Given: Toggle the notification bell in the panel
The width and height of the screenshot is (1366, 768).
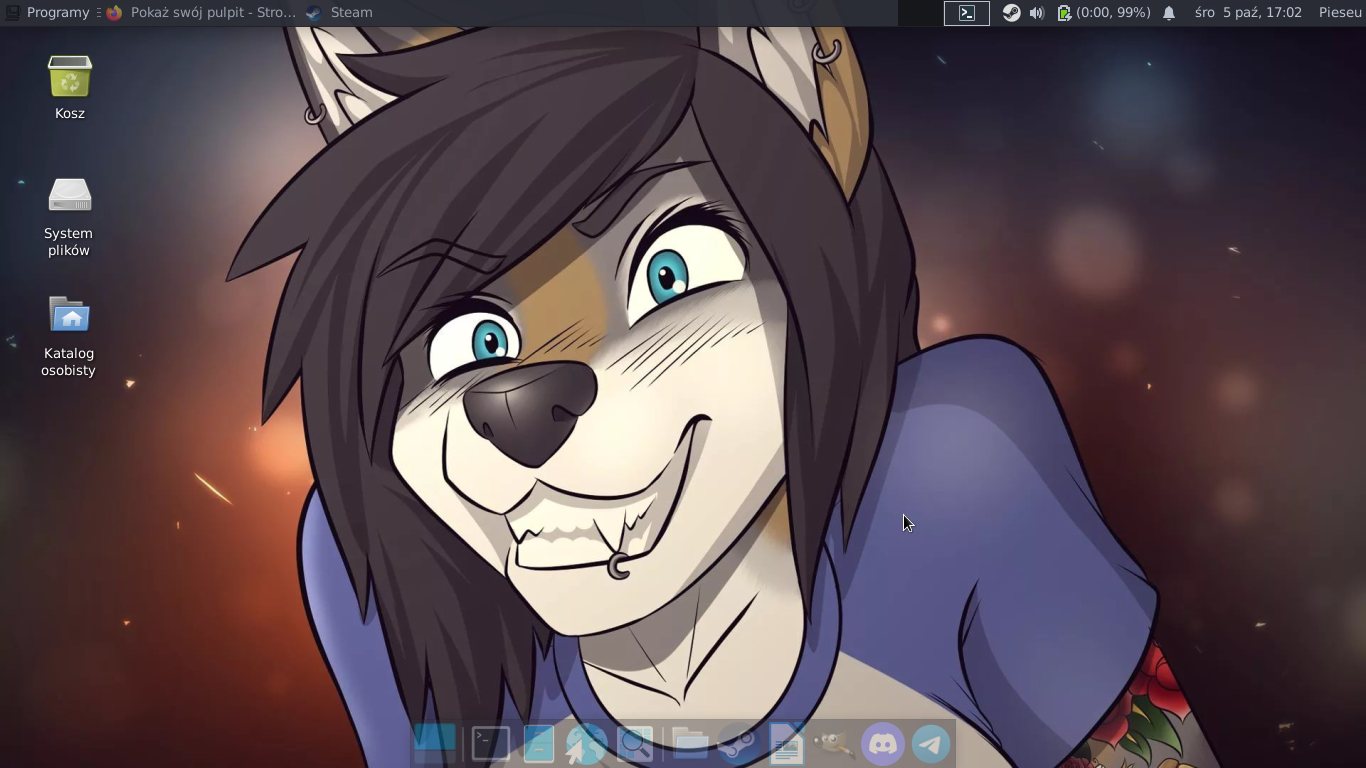Looking at the screenshot, I should [1170, 13].
